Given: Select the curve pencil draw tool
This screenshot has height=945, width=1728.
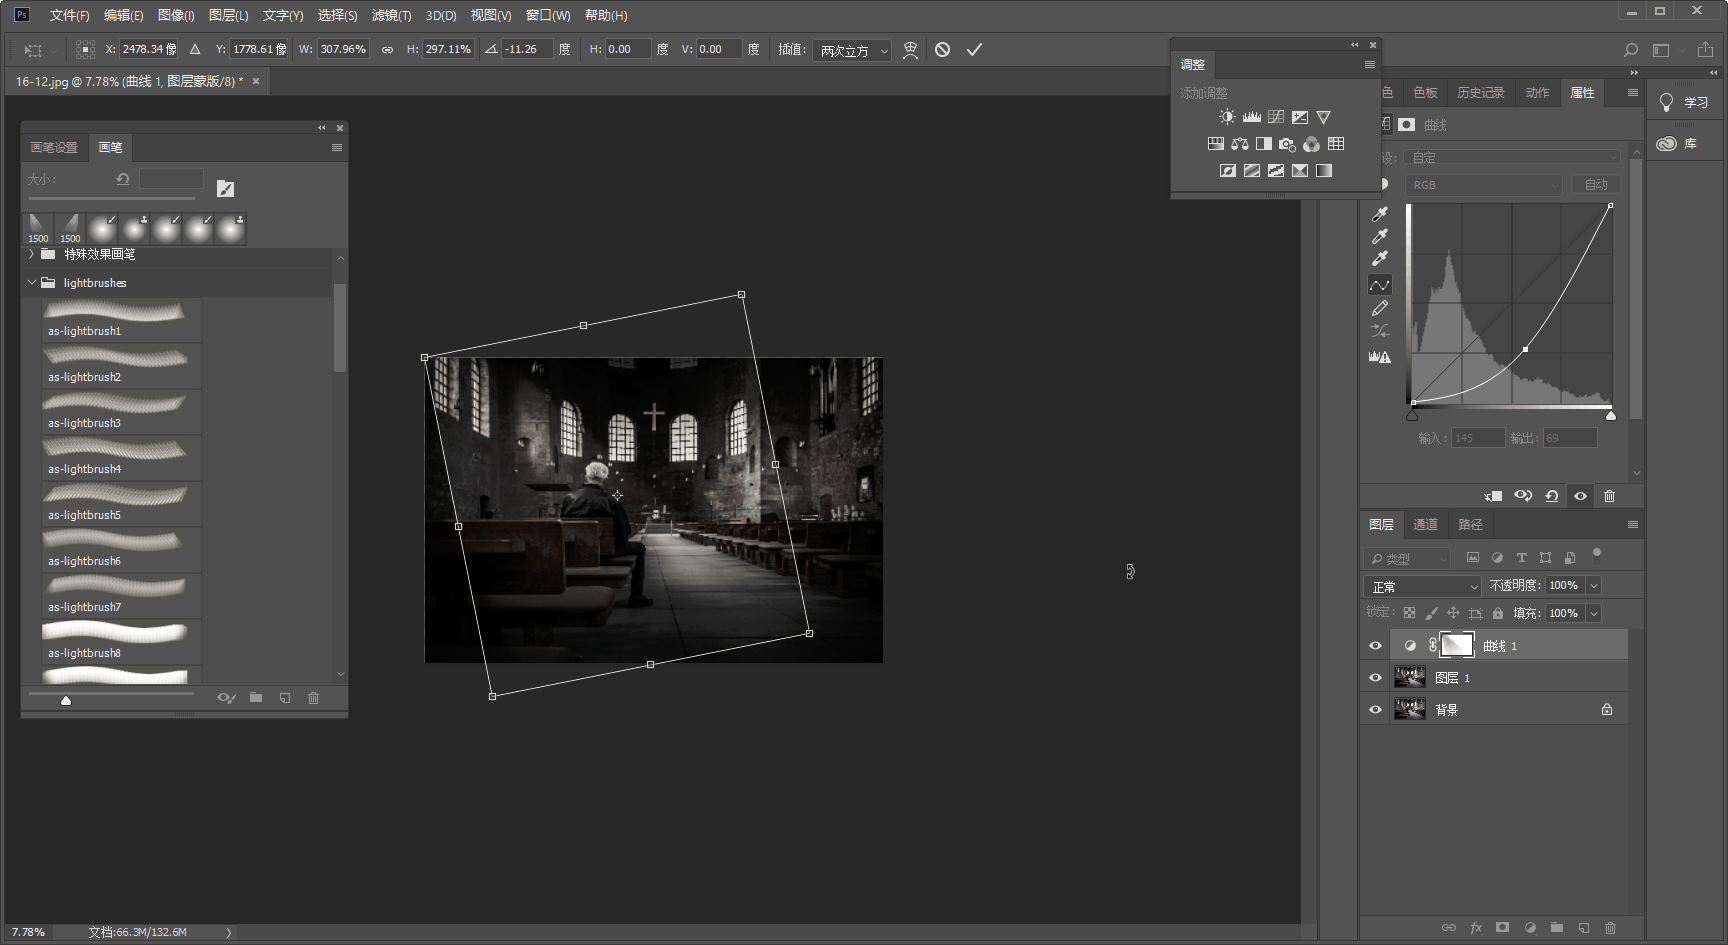Looking at the screenshot, I should [1380, 308].
